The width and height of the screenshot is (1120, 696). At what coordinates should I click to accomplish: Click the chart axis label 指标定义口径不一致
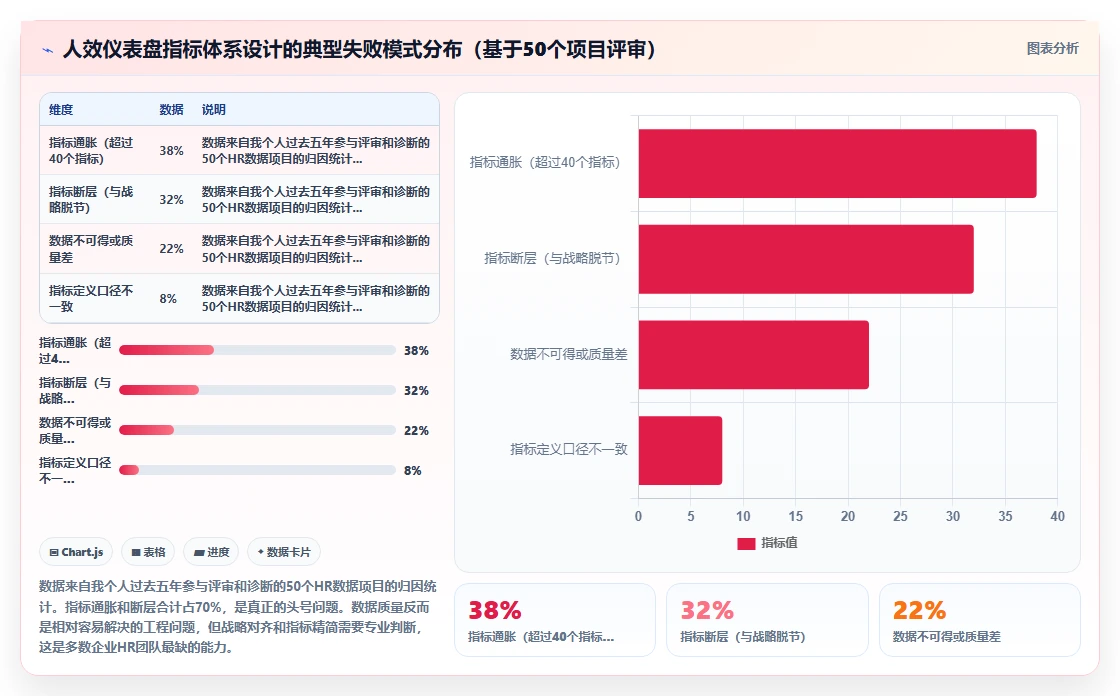point(569,449)
